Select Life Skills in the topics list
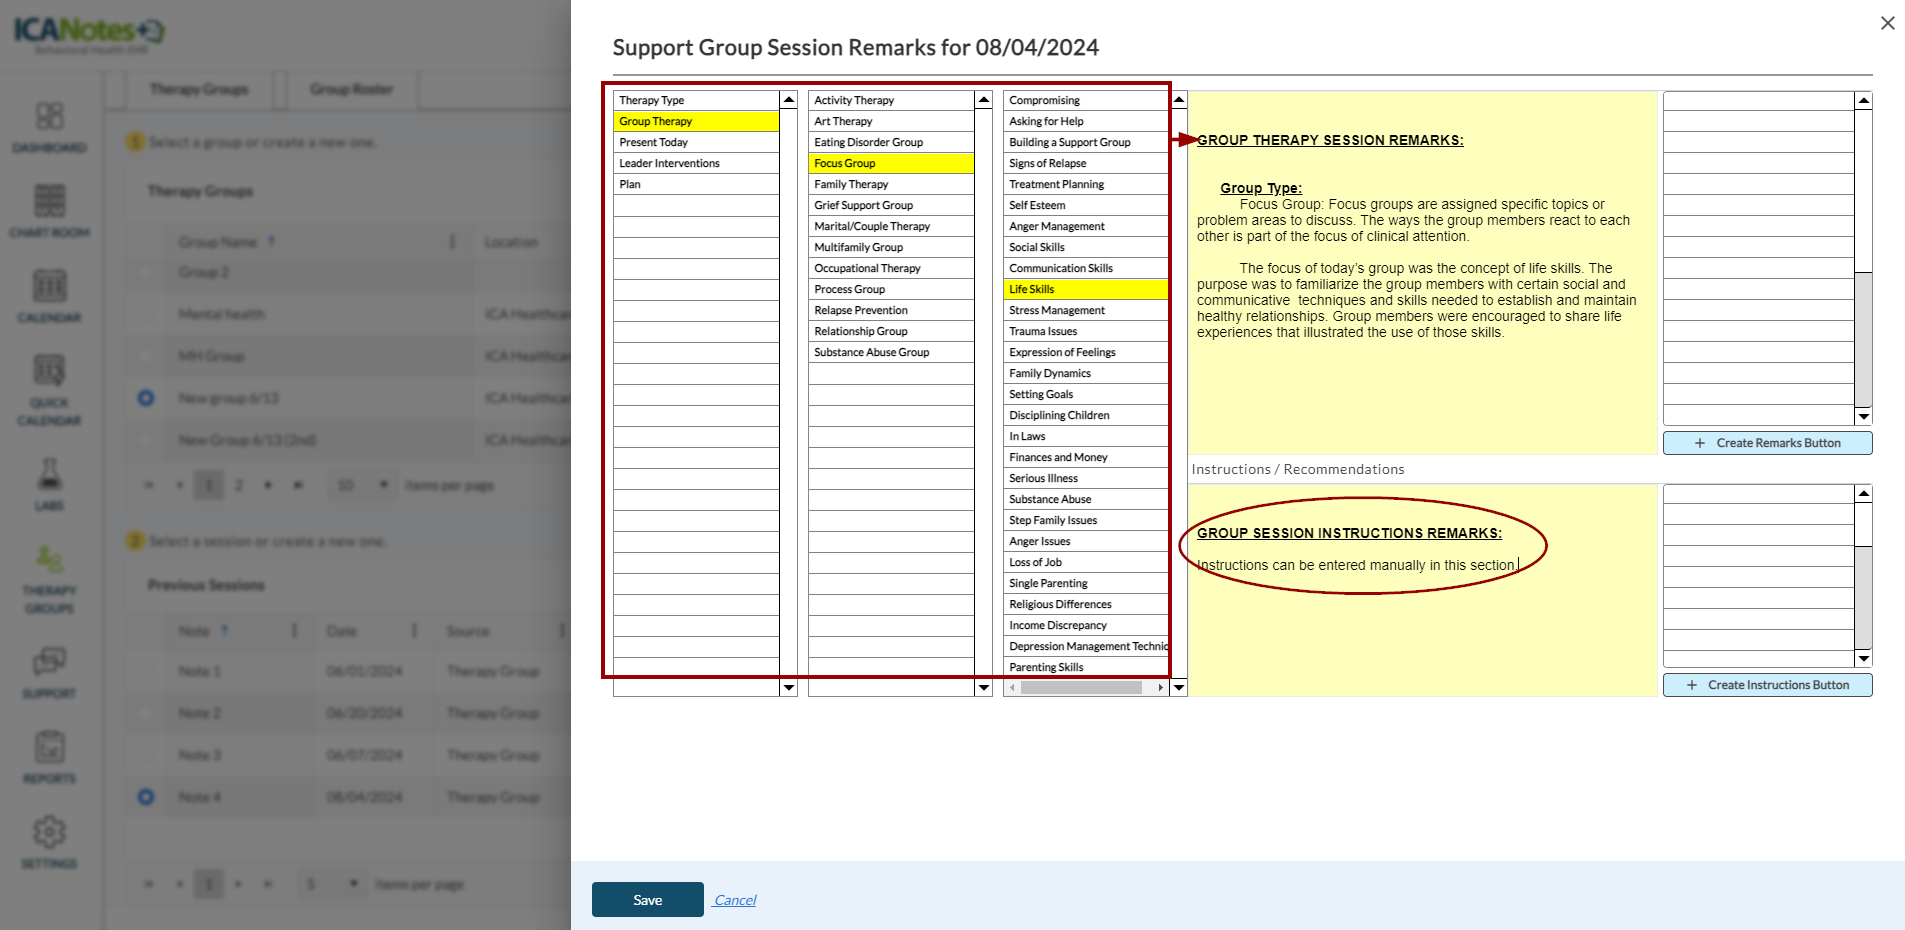Viewport: 1905px width, 930px height. point(1086,289)
